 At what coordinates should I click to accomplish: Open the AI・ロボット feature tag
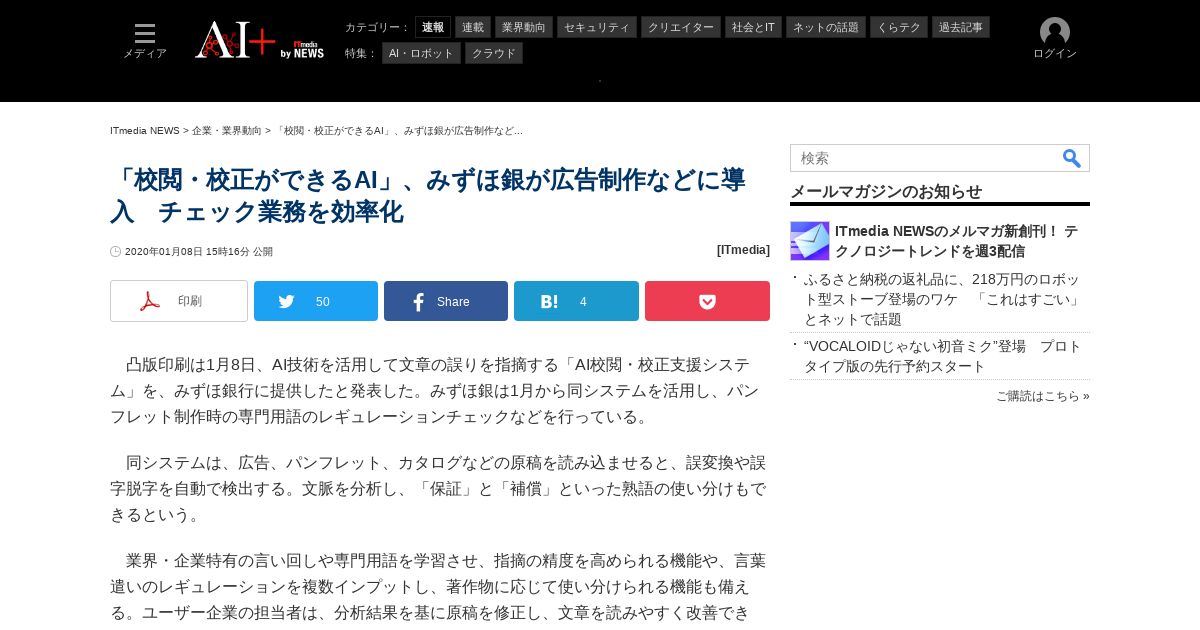[x=421, y=53]
